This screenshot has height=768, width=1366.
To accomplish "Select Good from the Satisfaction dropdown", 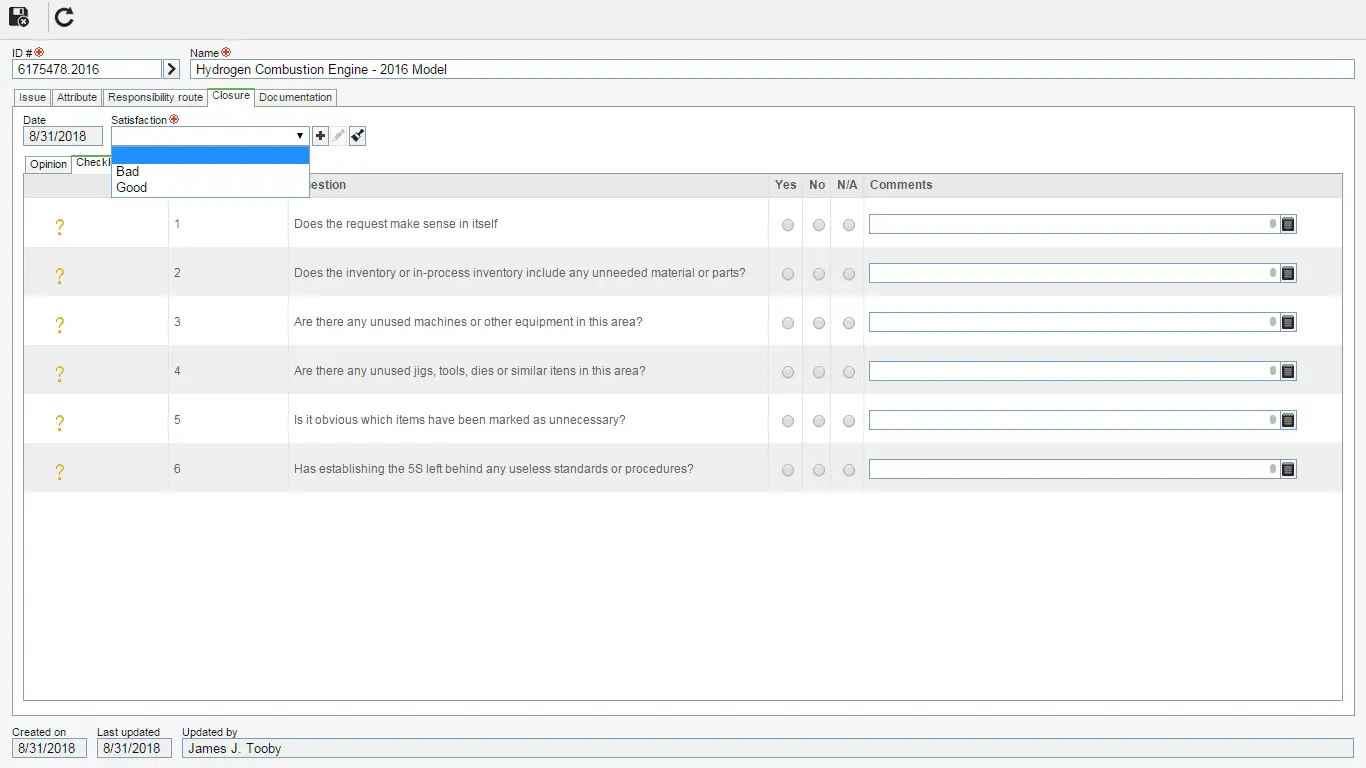I will [x=132, y=187].
